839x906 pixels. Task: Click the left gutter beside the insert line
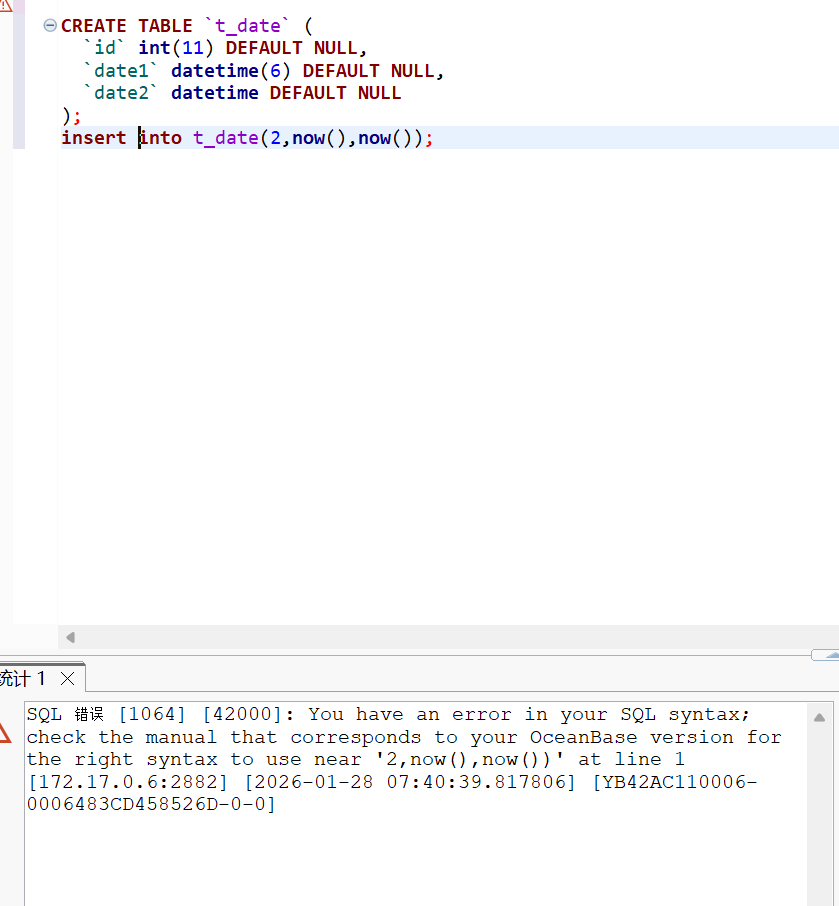18,138
